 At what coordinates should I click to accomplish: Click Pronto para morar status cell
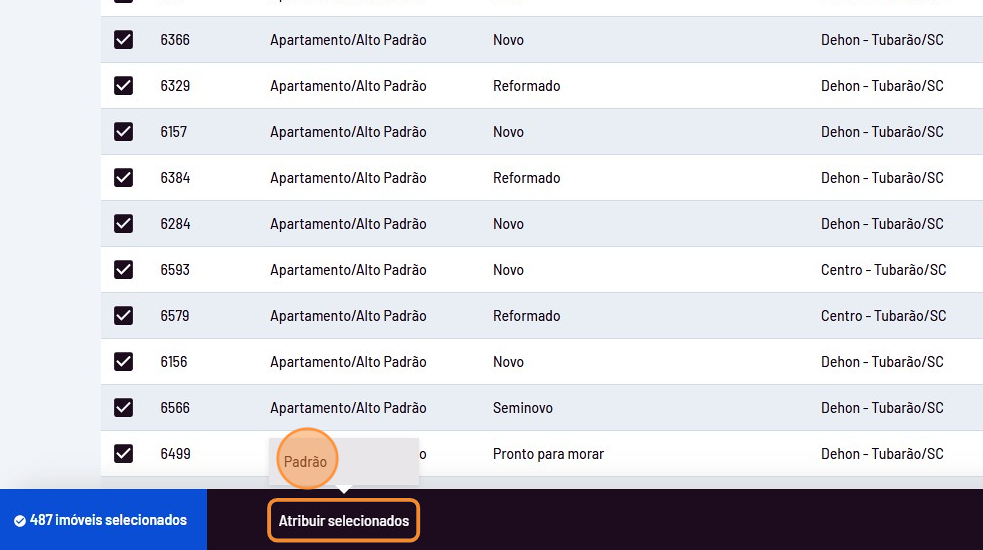(x=548, y=454)
